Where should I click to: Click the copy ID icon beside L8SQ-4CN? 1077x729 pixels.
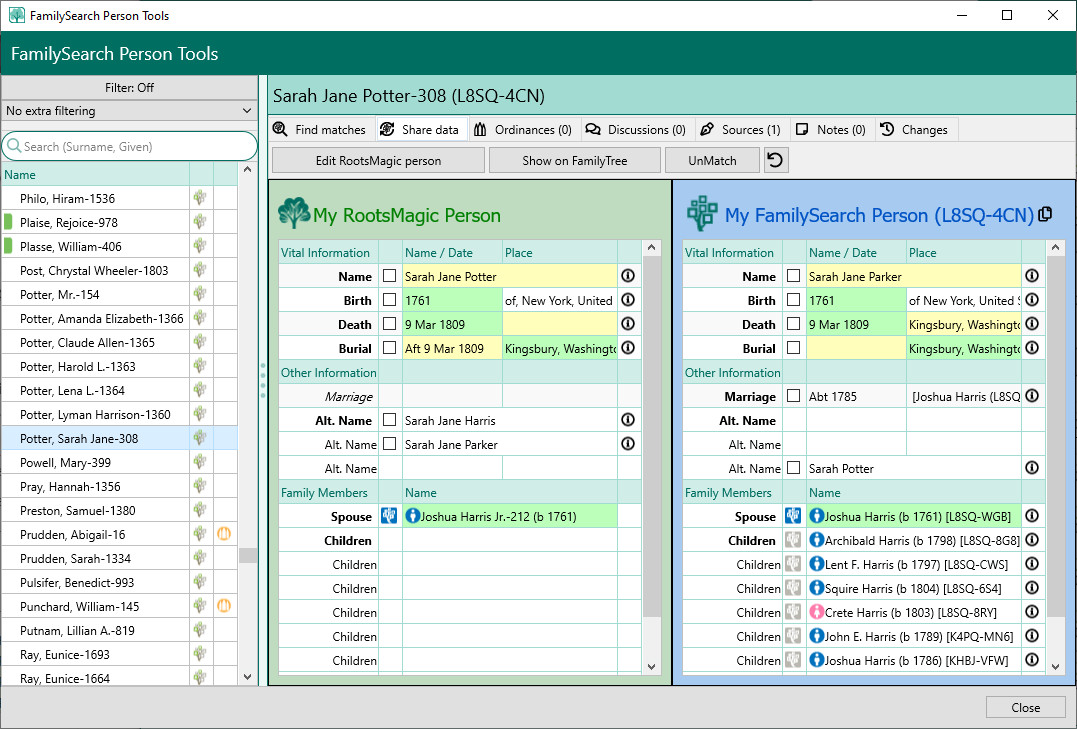click(1045, 215)
